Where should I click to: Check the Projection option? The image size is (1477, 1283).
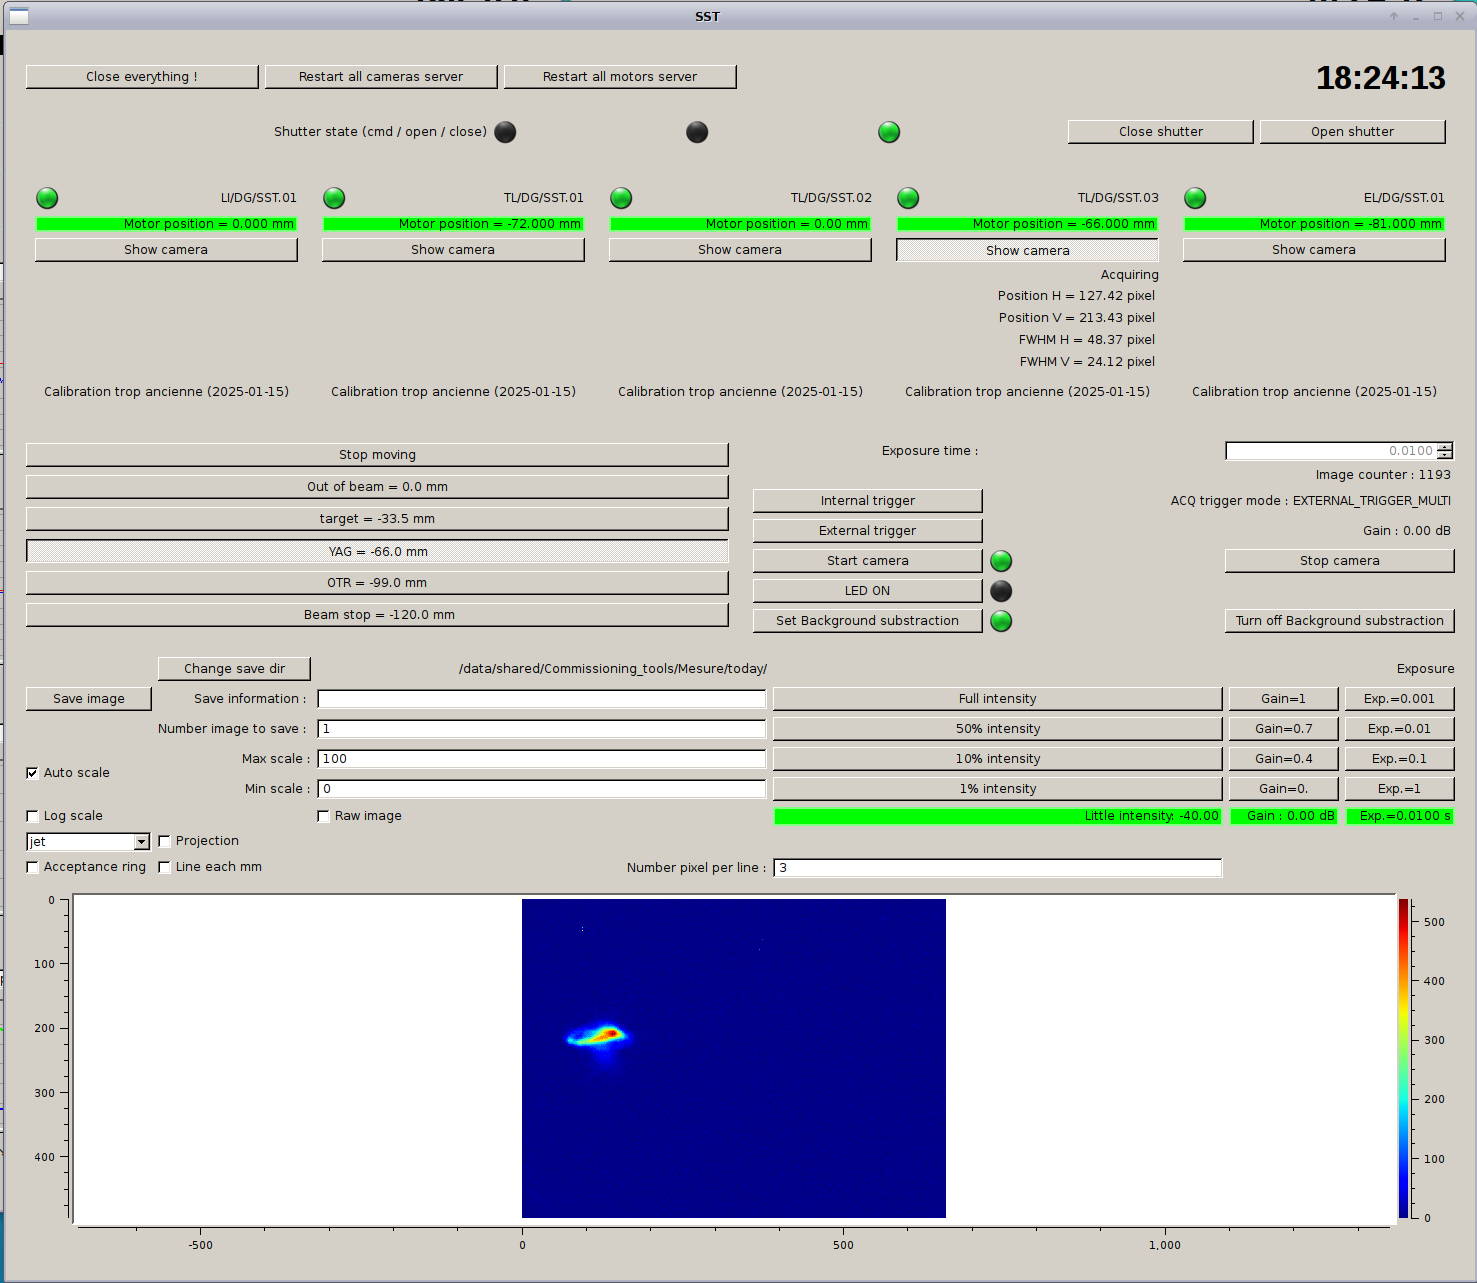(x=165, y=841)
